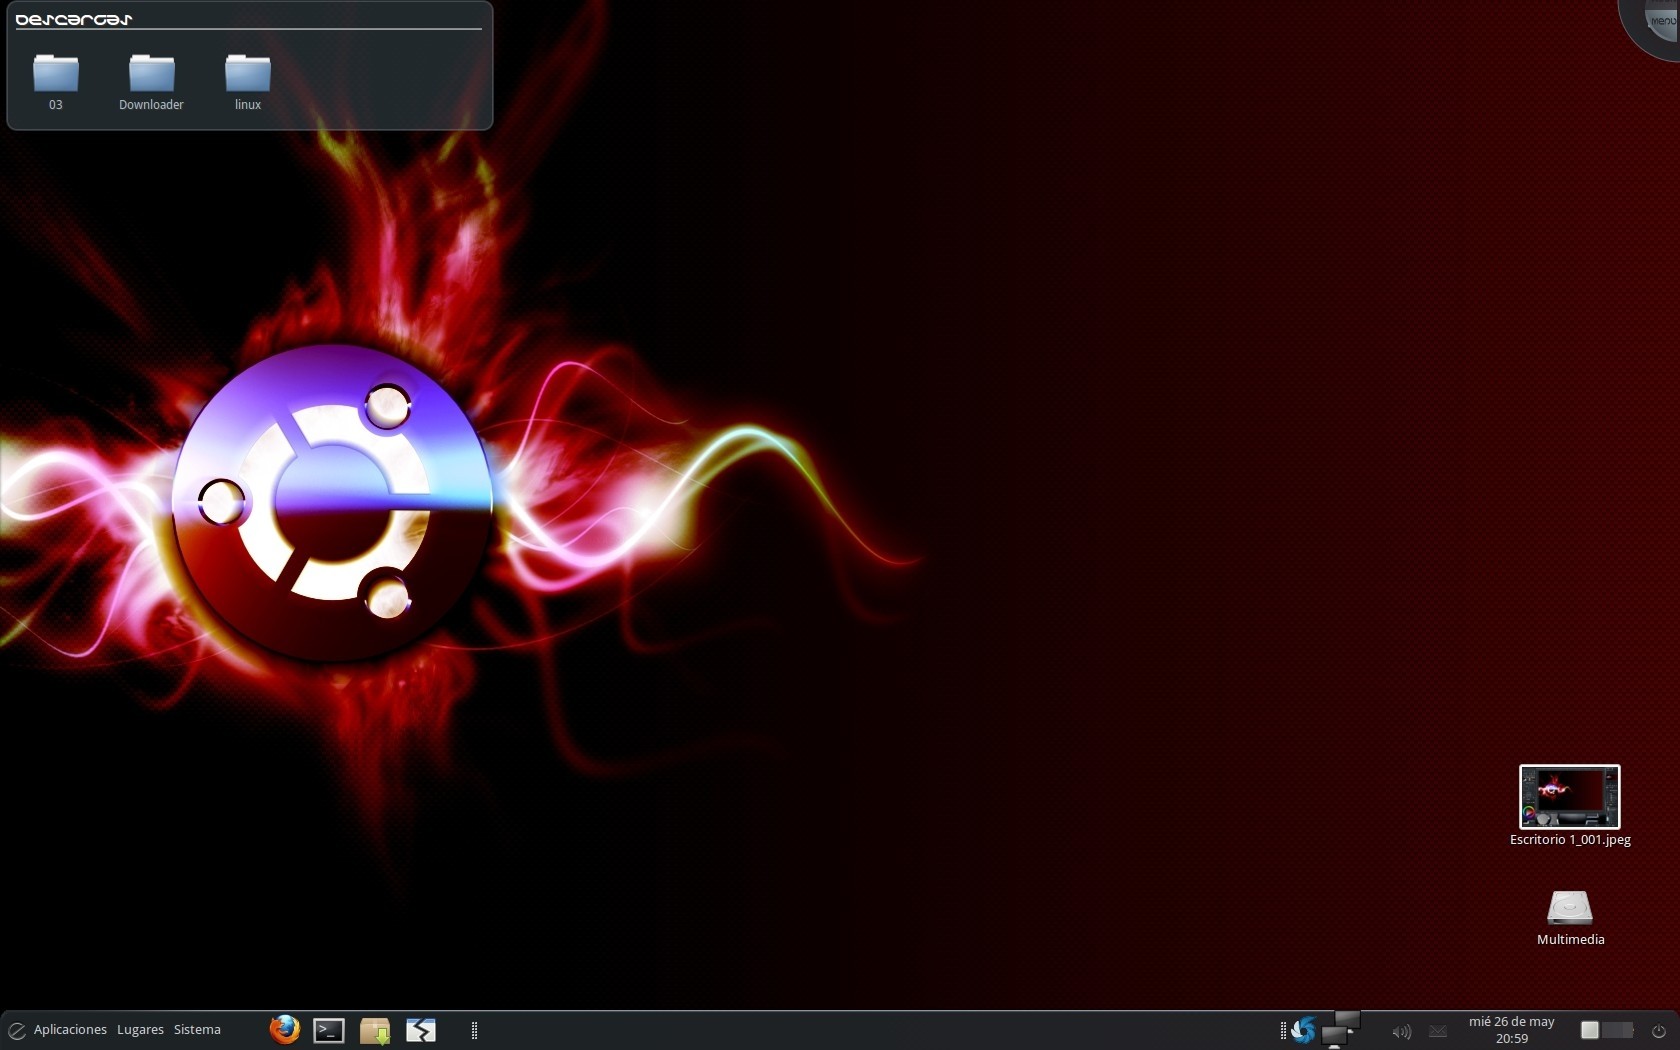Show calendar from date mié 26 de may
The image size is (1680, 1050).
pos(1511,1030)
